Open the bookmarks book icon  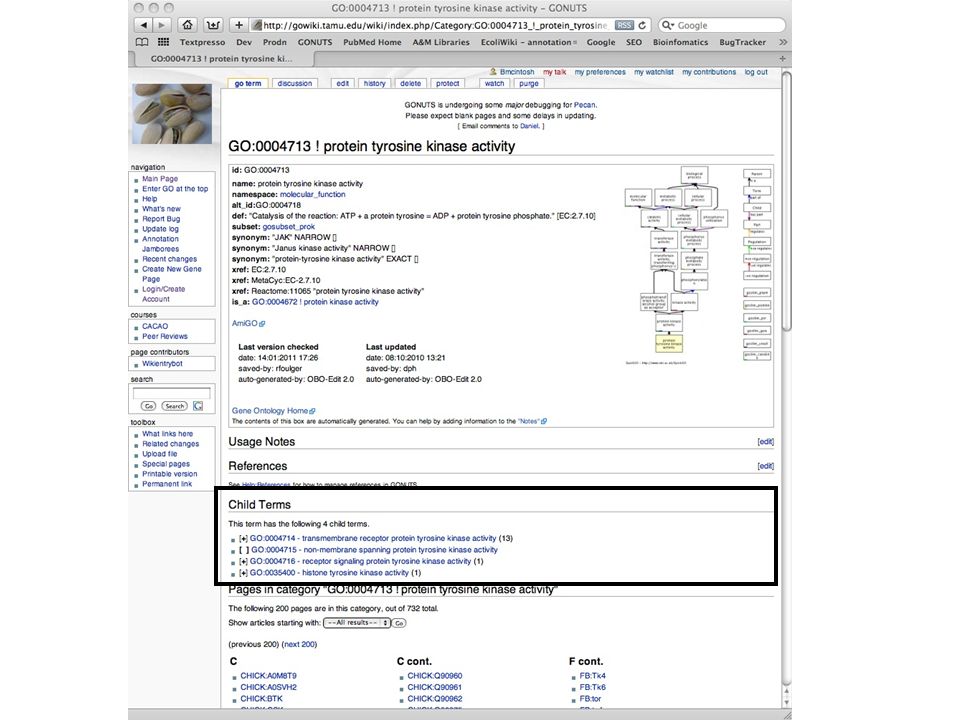(x=142, y=42)
